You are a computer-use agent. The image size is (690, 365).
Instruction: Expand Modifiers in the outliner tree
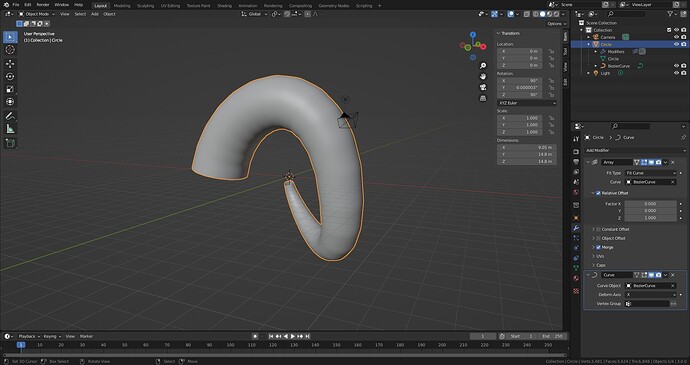tap(596, 52)
